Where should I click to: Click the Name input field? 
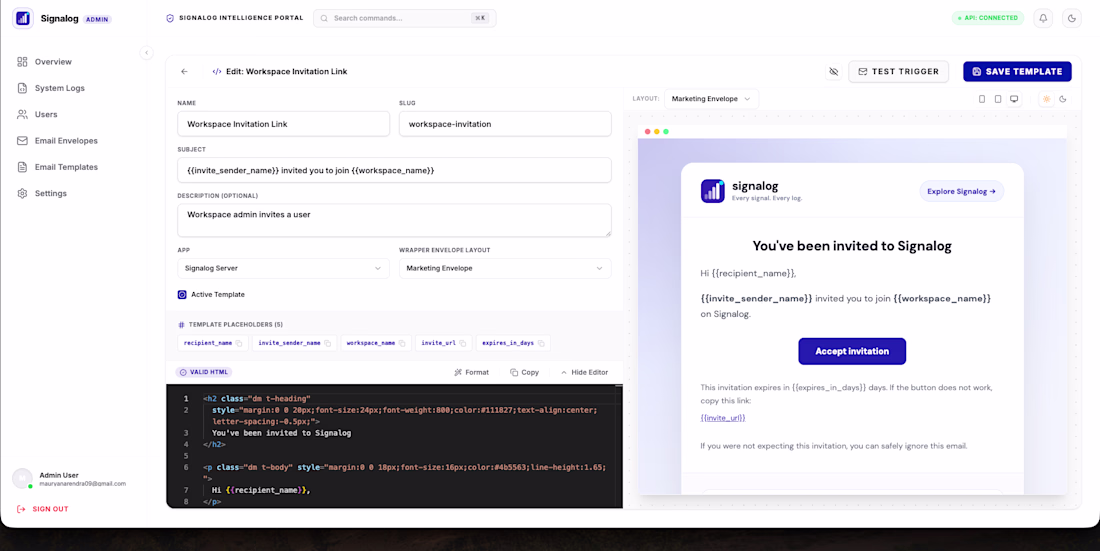click(x=283, y=124)
